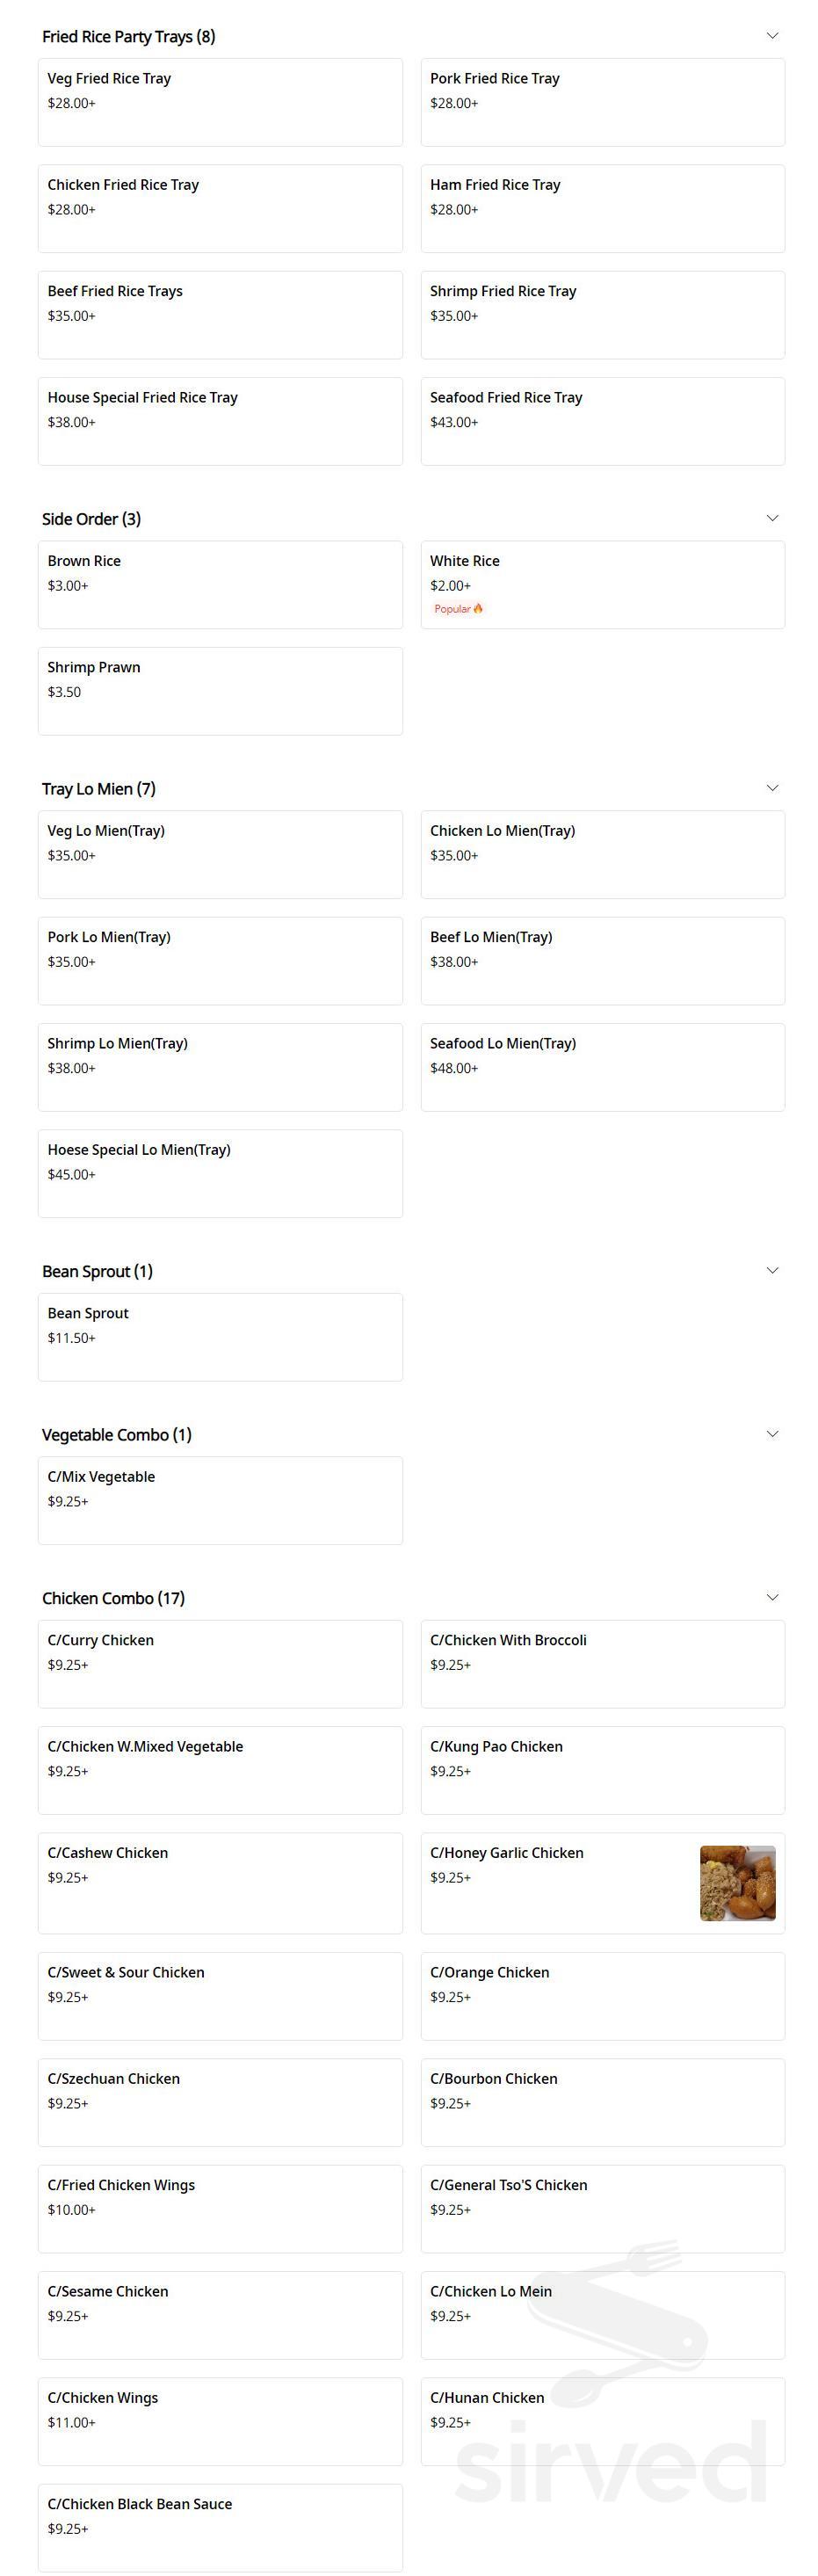Select the White Rice side order
818x2576 pixels.
point(602,575)
